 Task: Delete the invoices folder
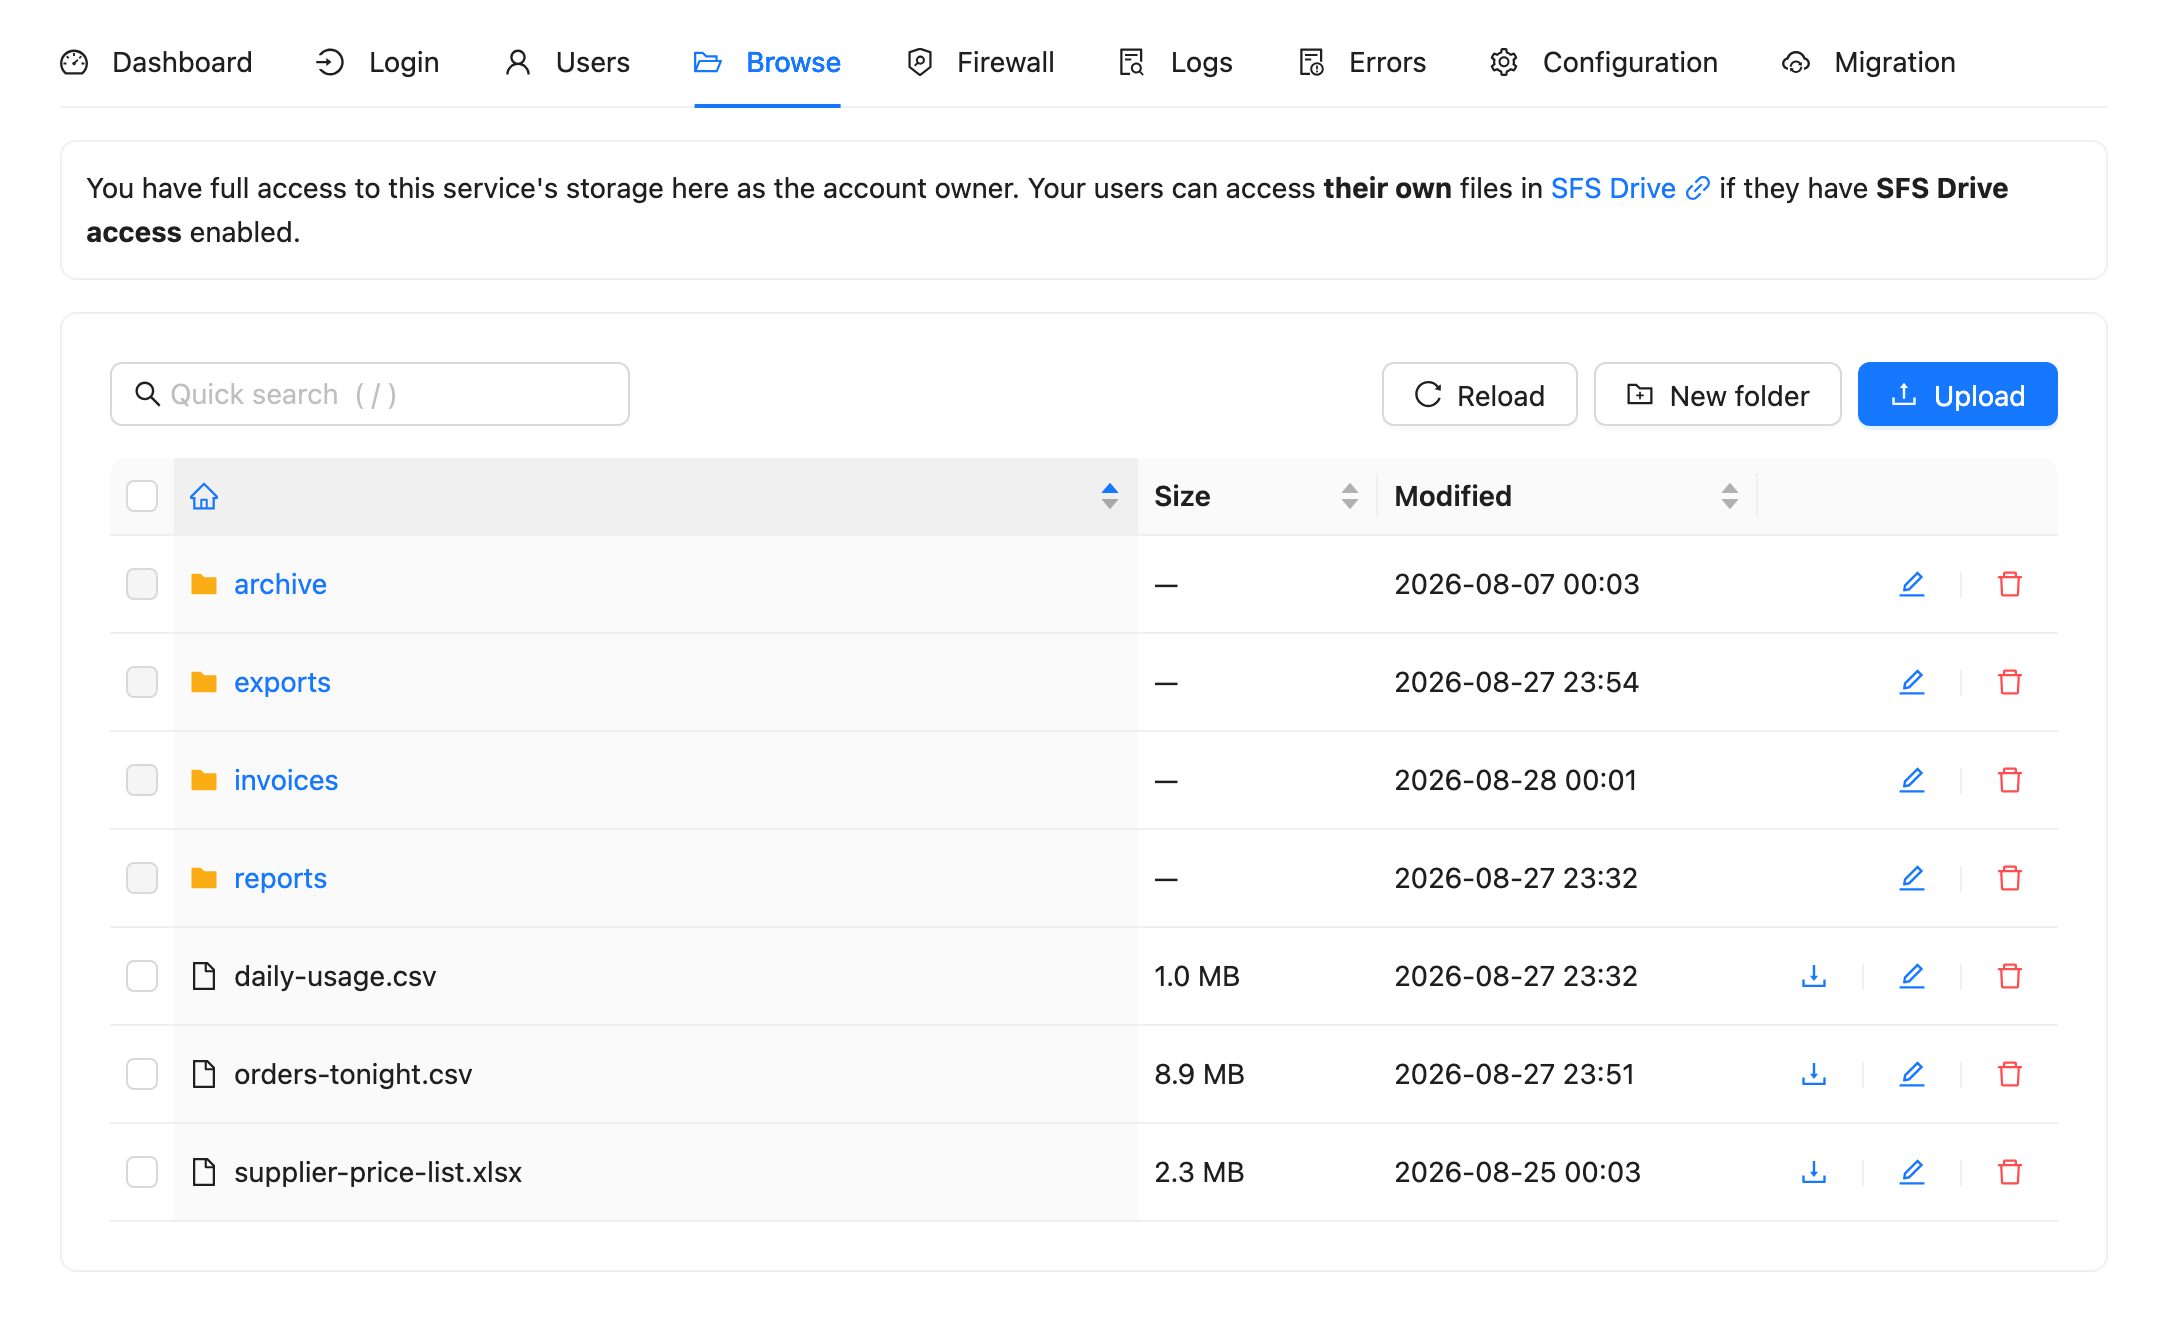2010,780
